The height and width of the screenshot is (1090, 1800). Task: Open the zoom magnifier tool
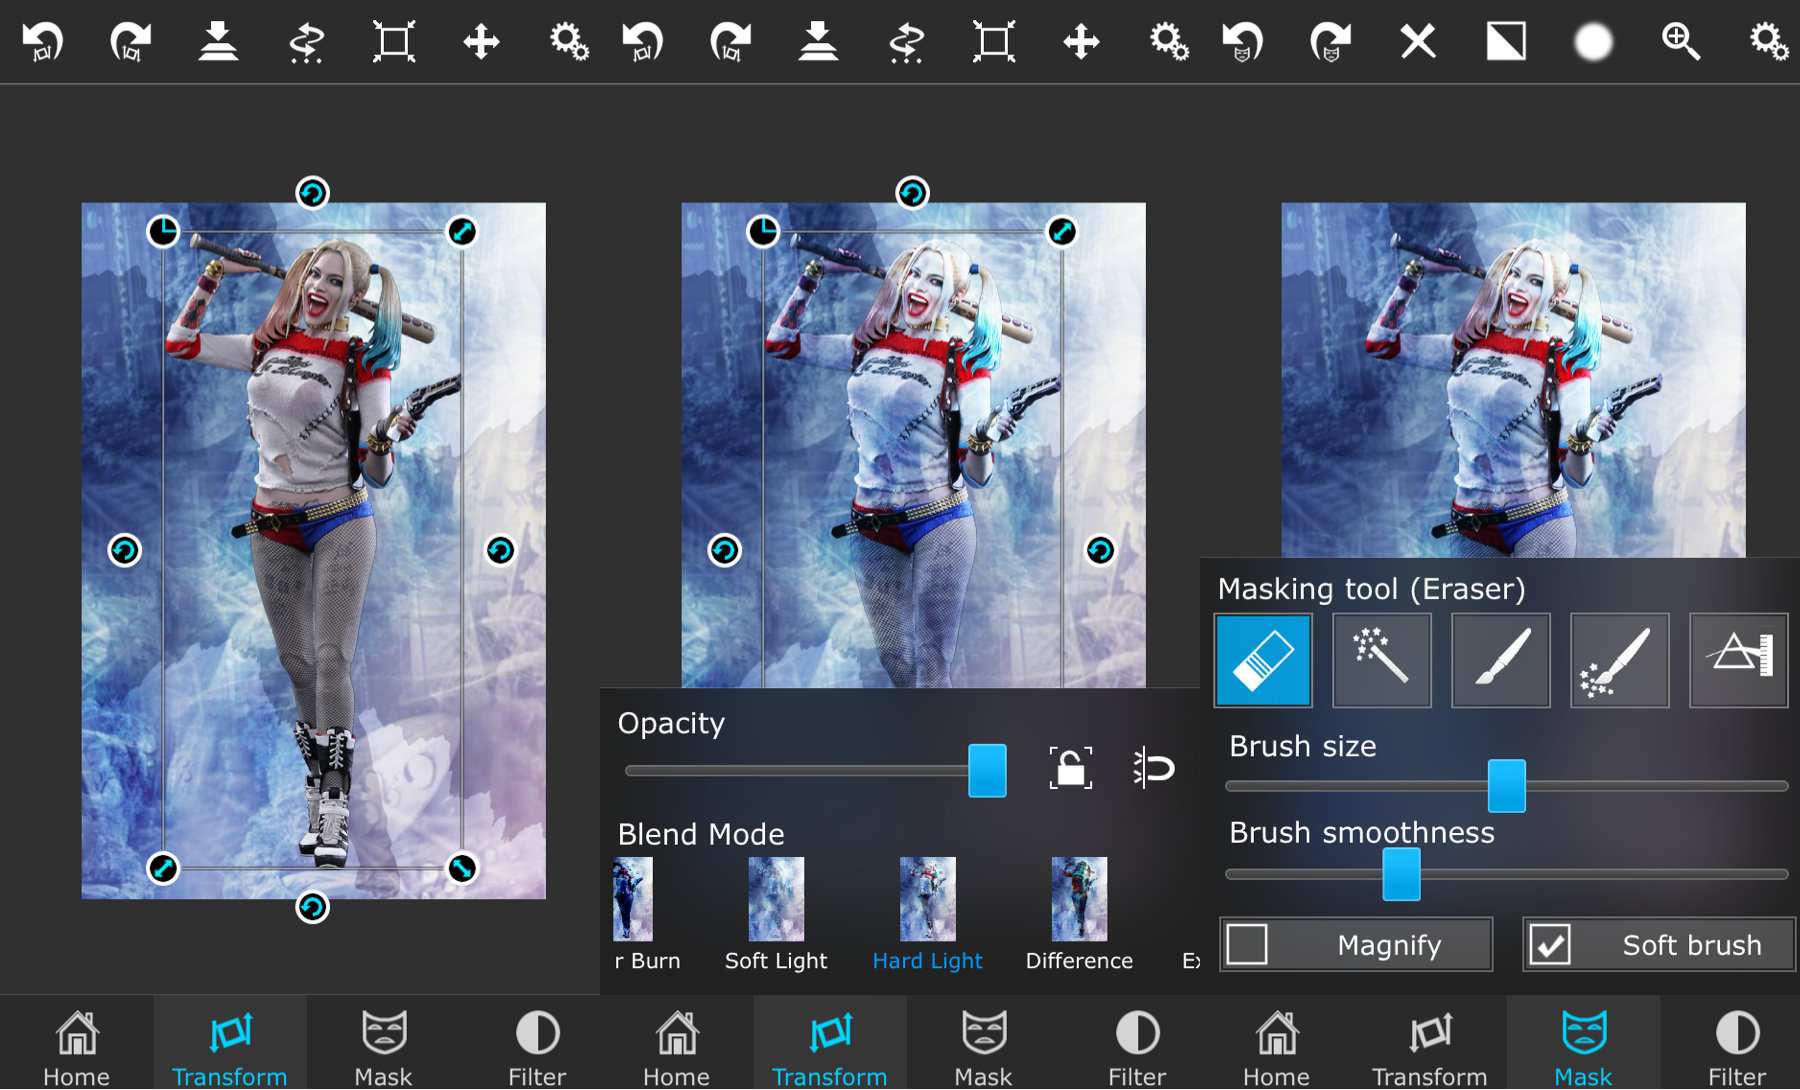1681,42
